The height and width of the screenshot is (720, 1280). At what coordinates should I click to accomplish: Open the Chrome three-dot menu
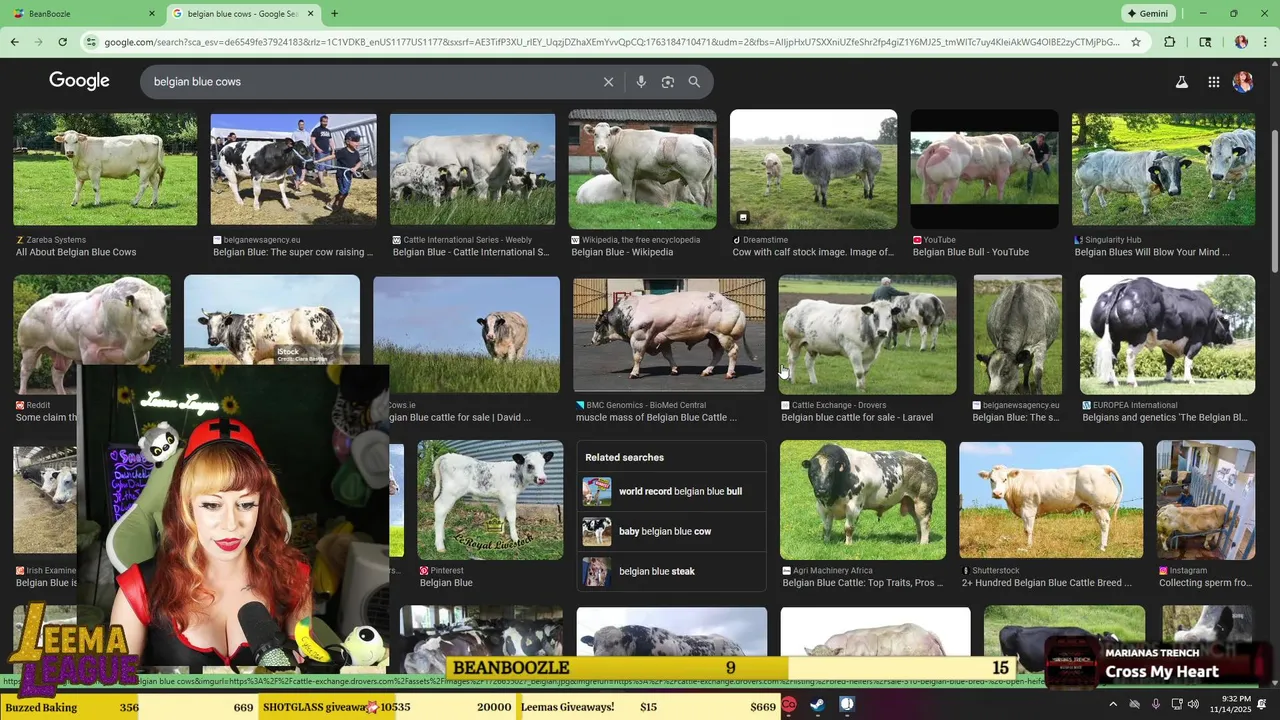pyautogui.click(x=1266, y=42)
